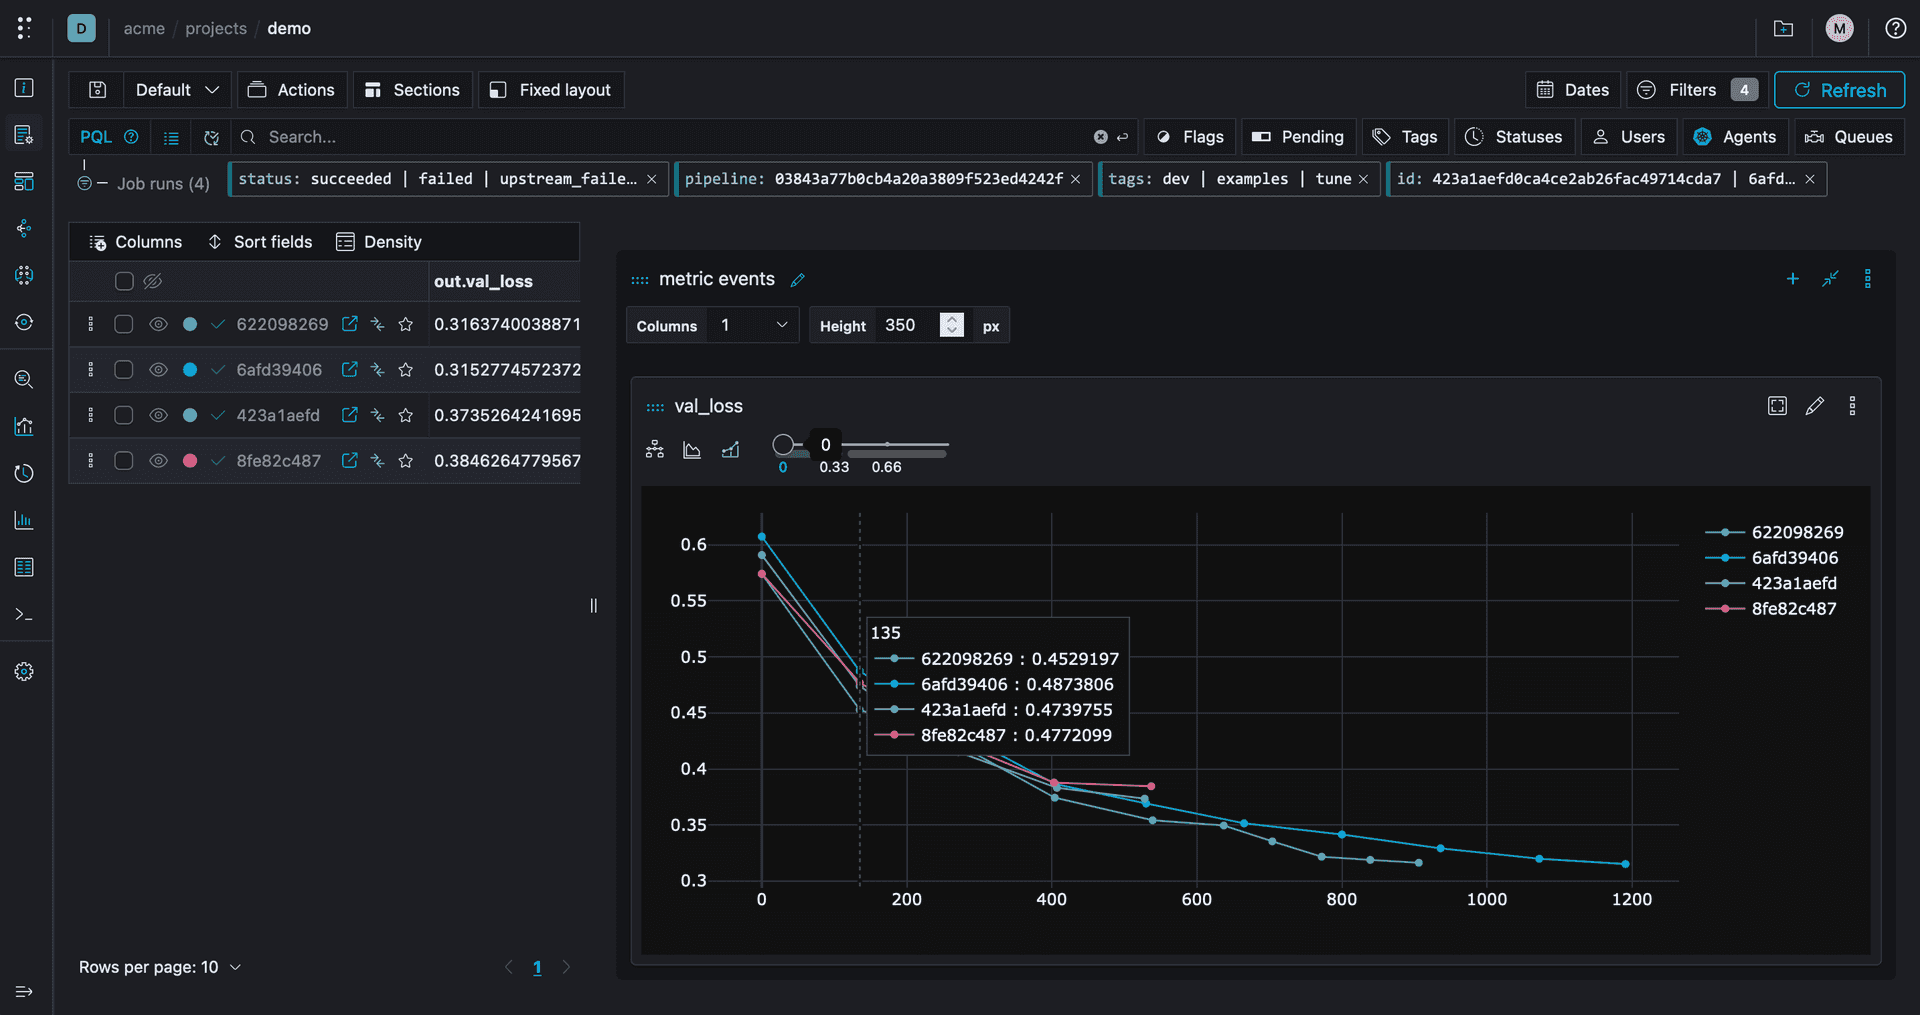Image resolution: width=1920 pixels, height=1015 pixels.
Task: Select the dashboard layout icon in left sidebar
Action: (x=24, y=181)
